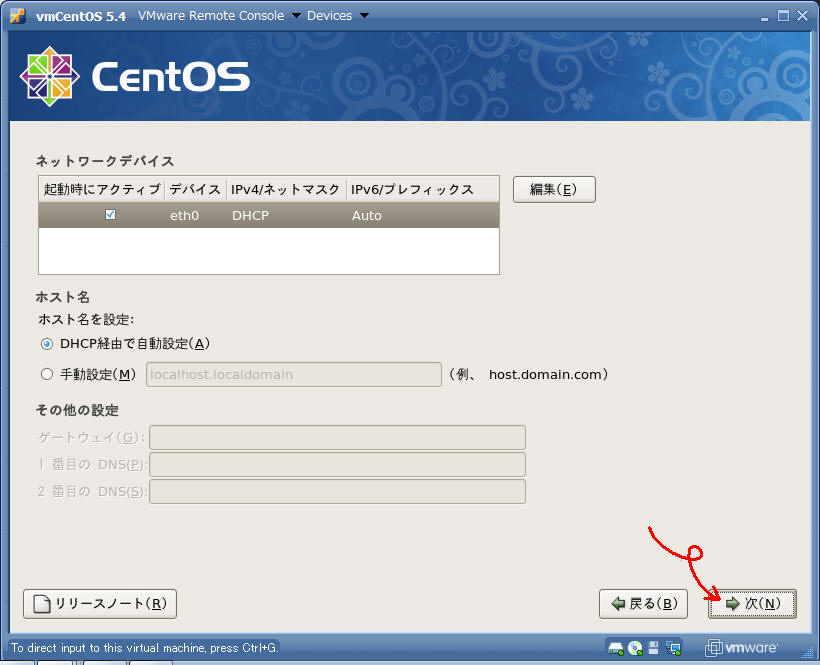Open リリースノート(R) release notes
Image resolution: width=820 pixels, height=665 pixels.
point(100,604)
